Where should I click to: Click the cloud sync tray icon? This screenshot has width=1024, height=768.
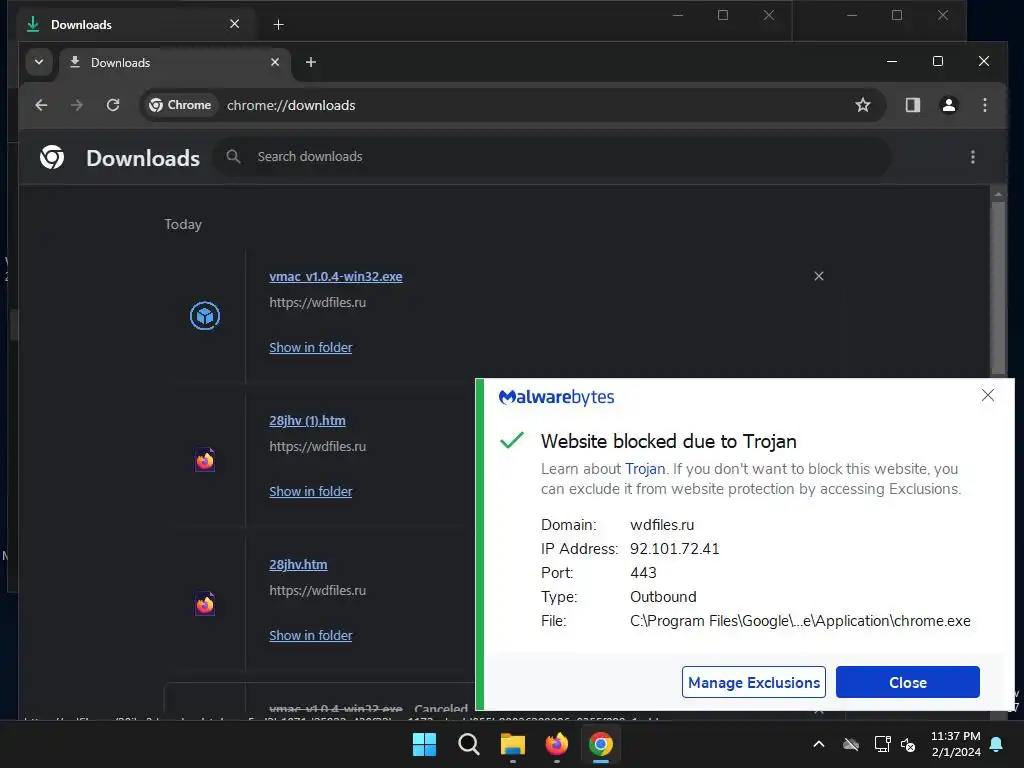850,744
